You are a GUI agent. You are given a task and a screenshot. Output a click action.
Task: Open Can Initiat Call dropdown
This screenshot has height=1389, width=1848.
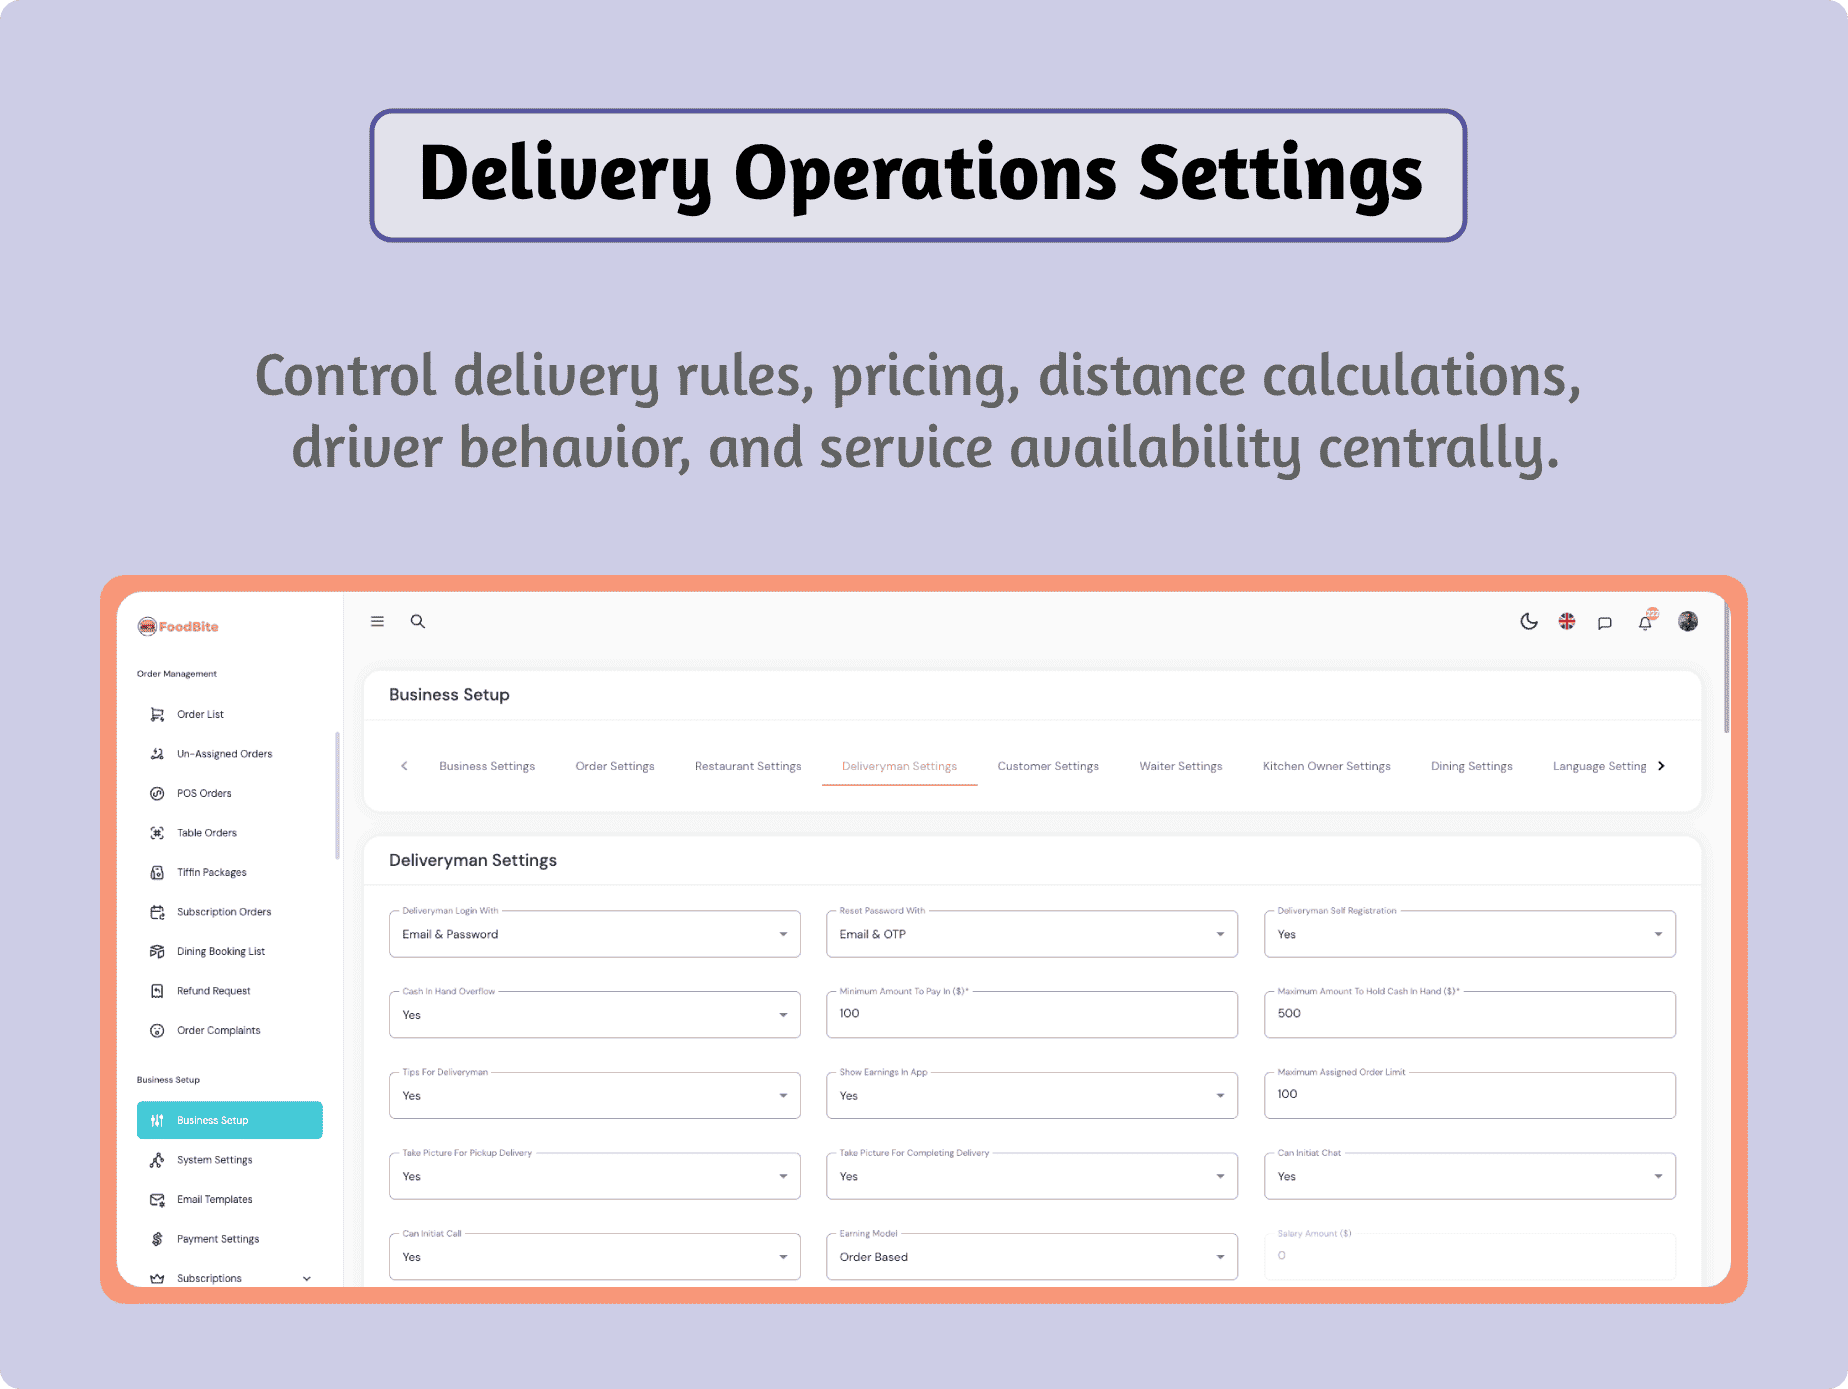click(x=595, y=1257)
